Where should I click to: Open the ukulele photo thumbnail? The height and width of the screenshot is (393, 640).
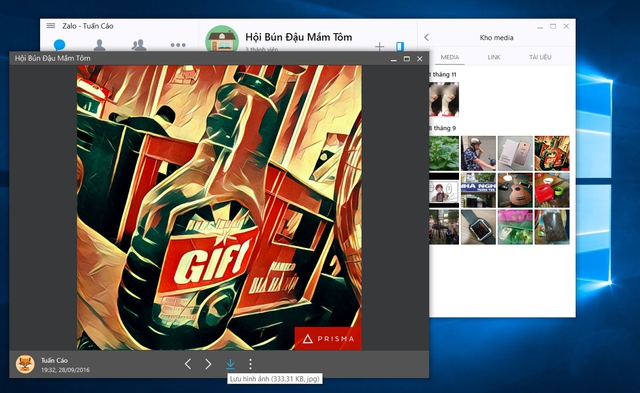[515, 190]
